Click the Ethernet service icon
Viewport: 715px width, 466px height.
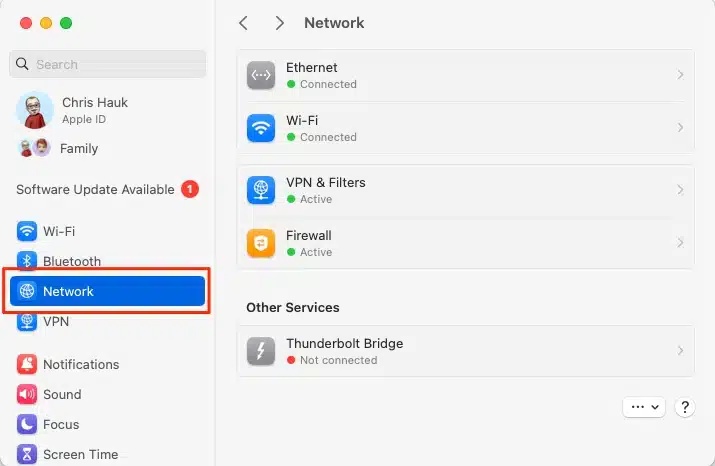(x=261, y=75)
